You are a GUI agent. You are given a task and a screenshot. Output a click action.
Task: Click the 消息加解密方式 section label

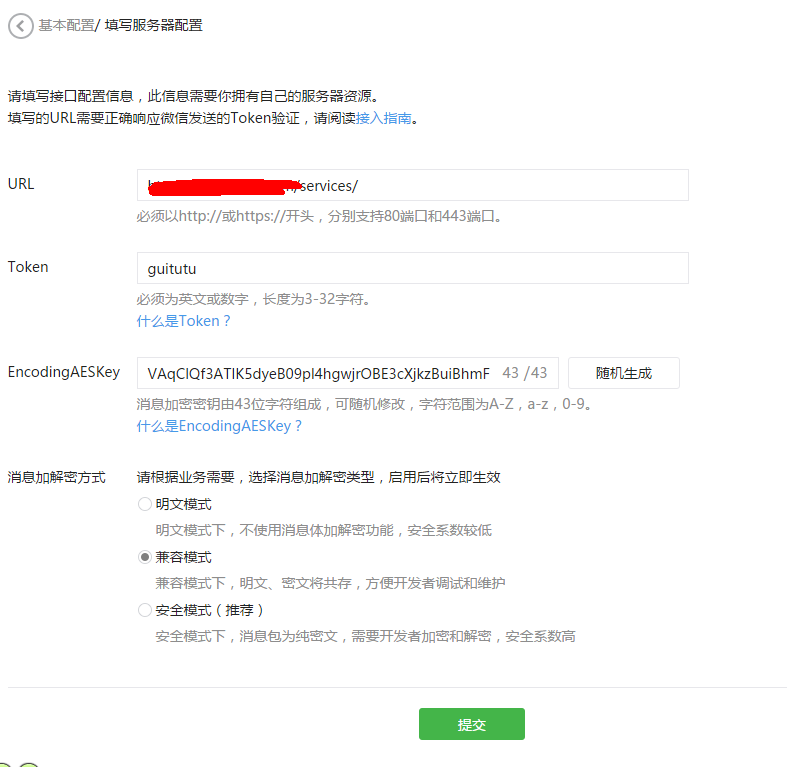(56, 477)
